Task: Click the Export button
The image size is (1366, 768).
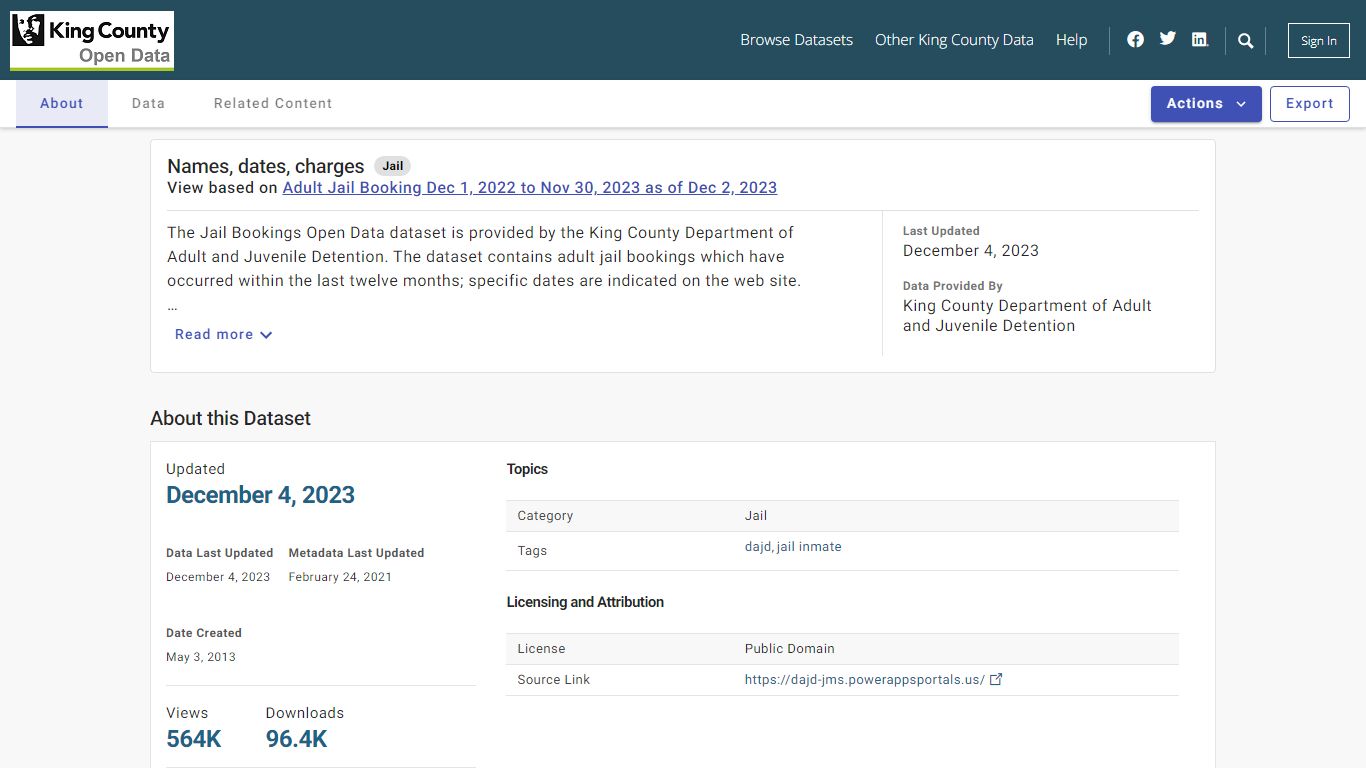Action: pos(1310,104)
